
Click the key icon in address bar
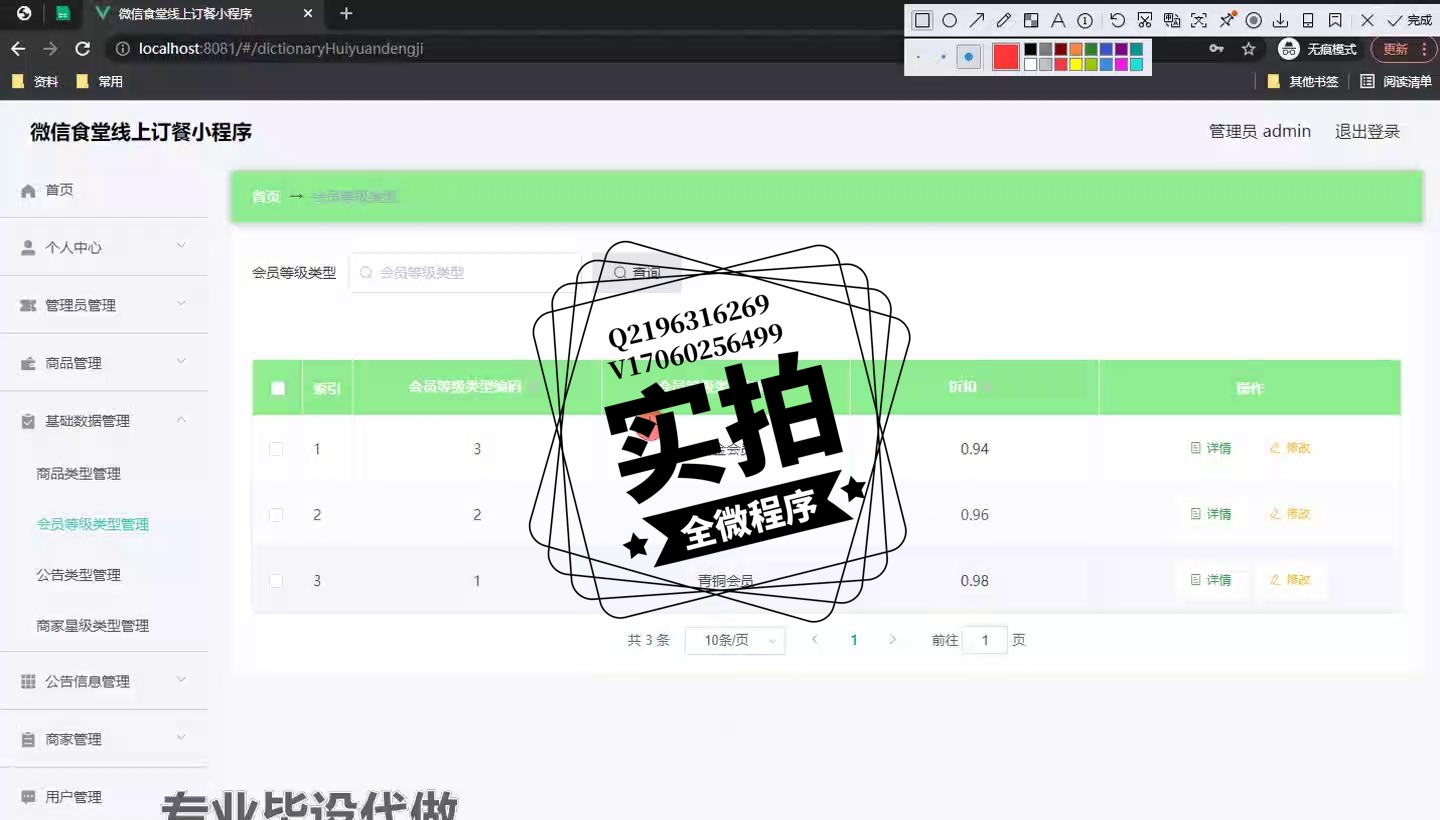pyautogui.click(x=1216, y=49)
